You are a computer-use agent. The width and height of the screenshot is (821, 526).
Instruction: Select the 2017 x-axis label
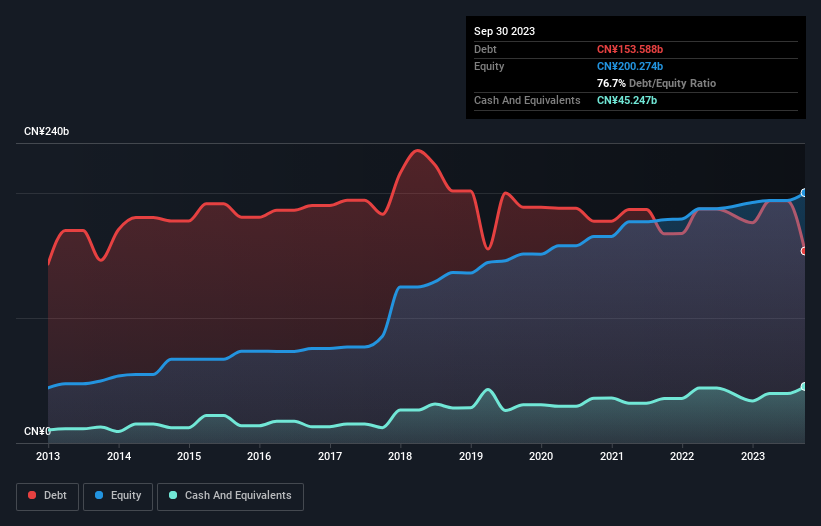coord(330,456)
